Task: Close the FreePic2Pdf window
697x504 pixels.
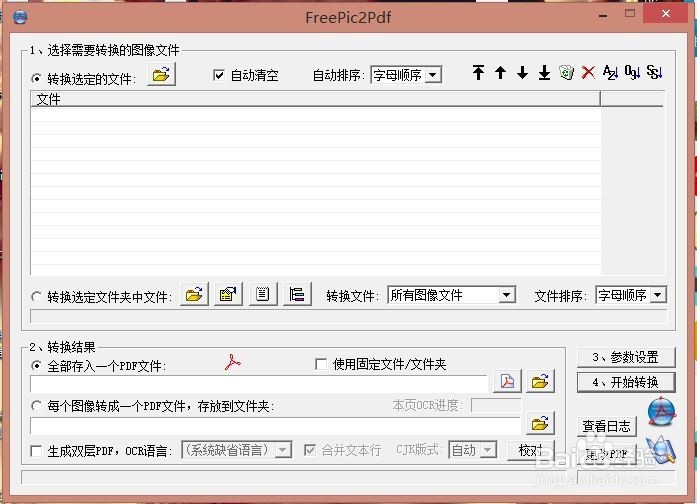Action: (665, 13)
